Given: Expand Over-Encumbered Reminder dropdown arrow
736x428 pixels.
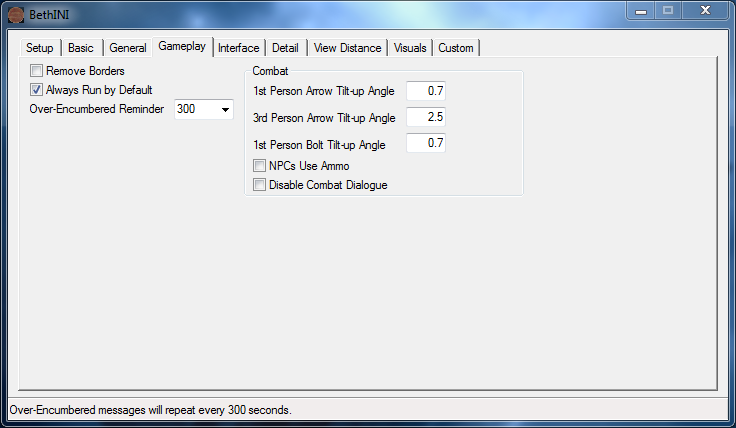Looking at the screenshot, I should click(225, 109).
